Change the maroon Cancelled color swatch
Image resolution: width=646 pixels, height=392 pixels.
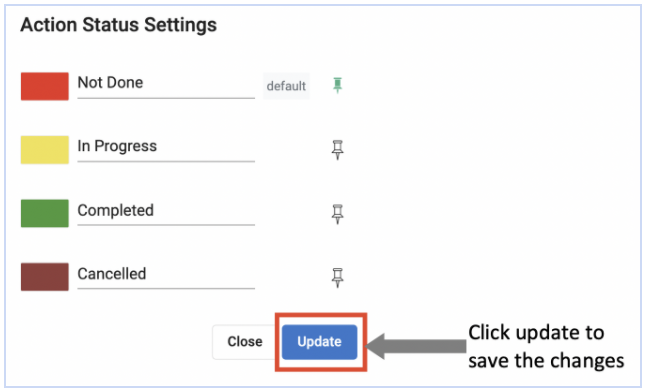pyautogui.click(x=45, y=277)
